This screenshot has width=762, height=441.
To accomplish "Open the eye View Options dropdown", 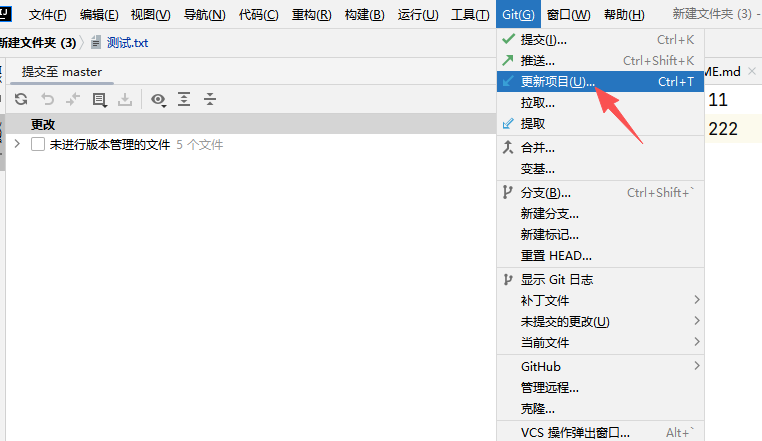I will click(158, 100).
